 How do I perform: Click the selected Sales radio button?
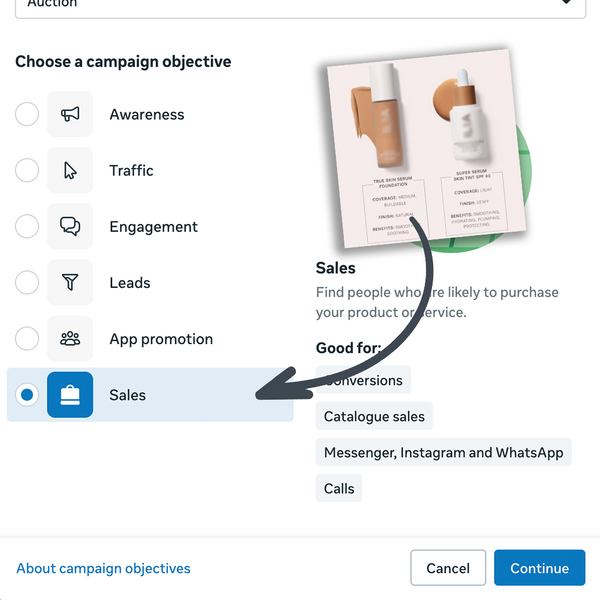[x=27, y=395]
